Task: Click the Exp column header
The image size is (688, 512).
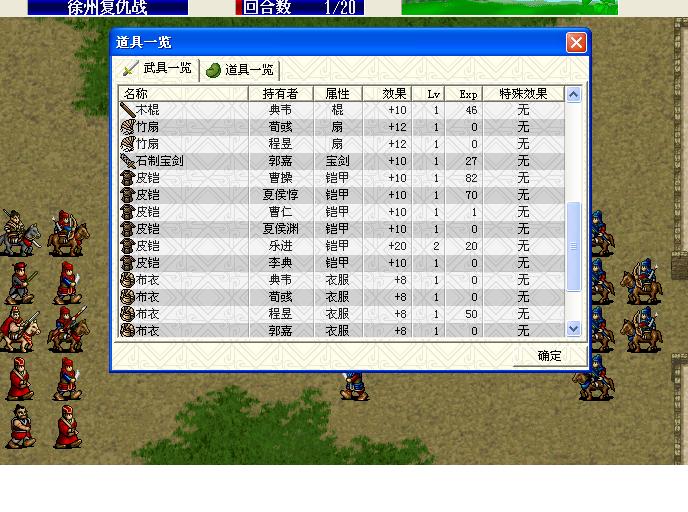Action: pos(464,93)
